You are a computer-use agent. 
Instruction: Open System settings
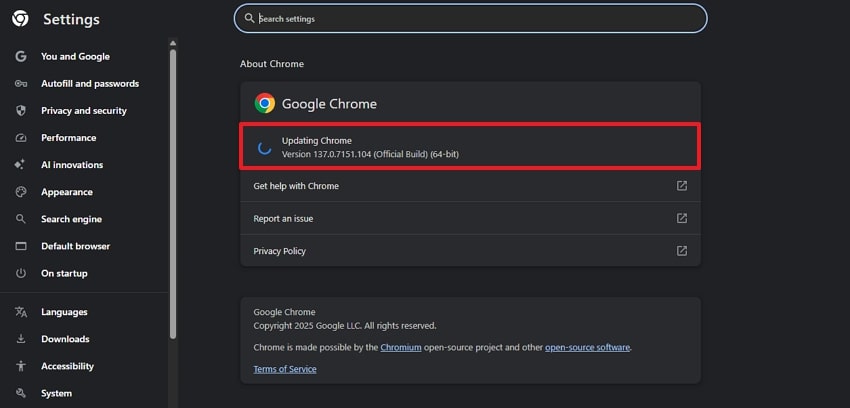pos(56,393)
